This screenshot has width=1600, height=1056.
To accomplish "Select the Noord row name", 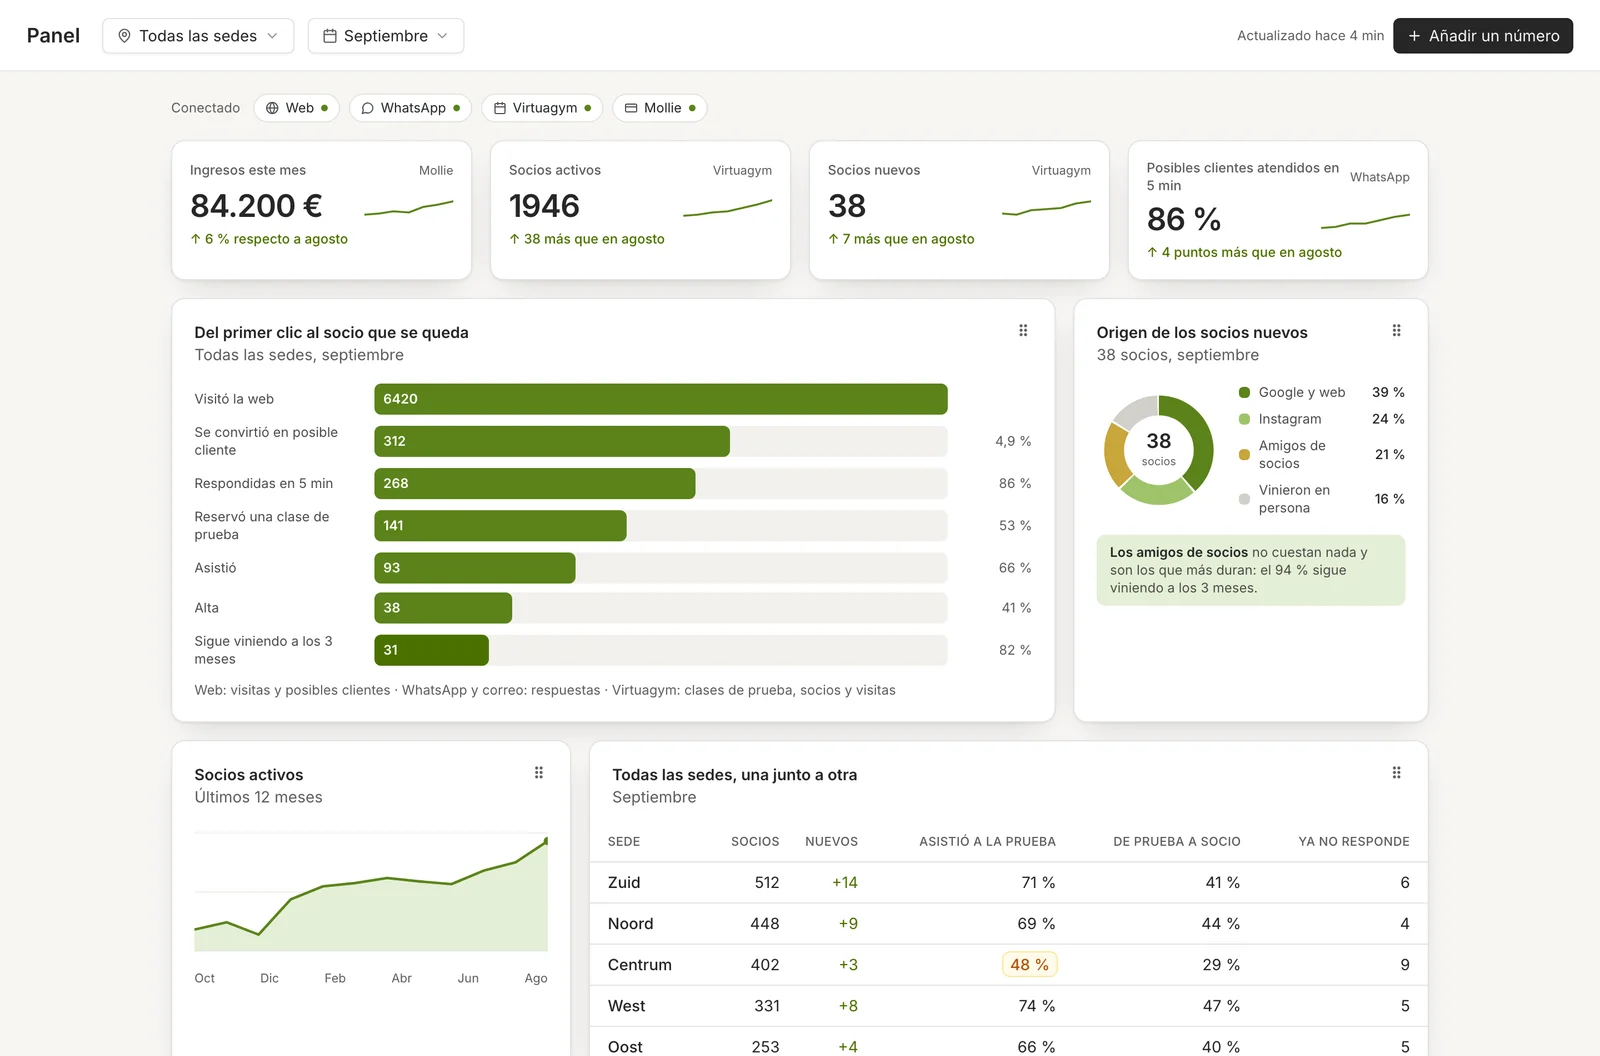I will [x=630, y=924].
